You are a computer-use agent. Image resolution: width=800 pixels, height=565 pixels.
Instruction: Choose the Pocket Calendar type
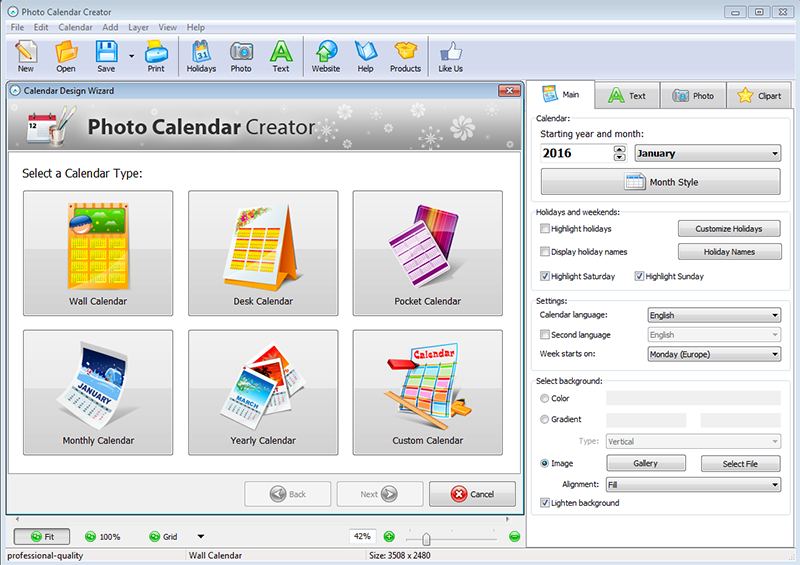point(428,253)
